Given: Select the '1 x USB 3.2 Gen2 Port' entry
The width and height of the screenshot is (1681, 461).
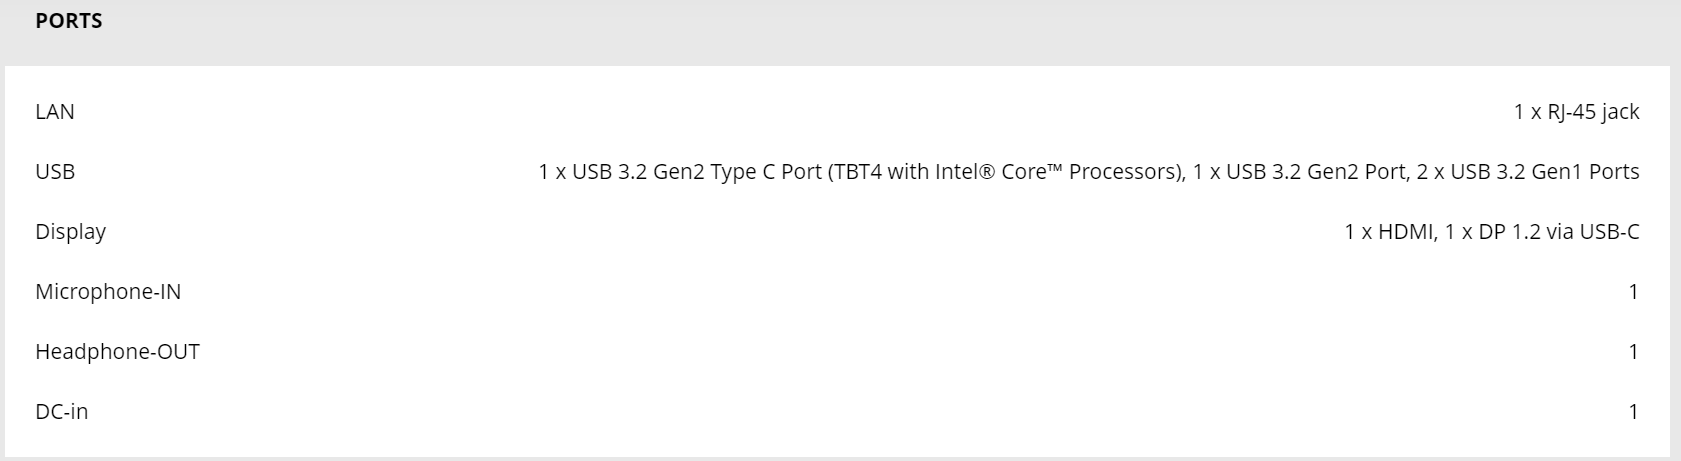Looking at the screenshot, I should pos(1299,172).
